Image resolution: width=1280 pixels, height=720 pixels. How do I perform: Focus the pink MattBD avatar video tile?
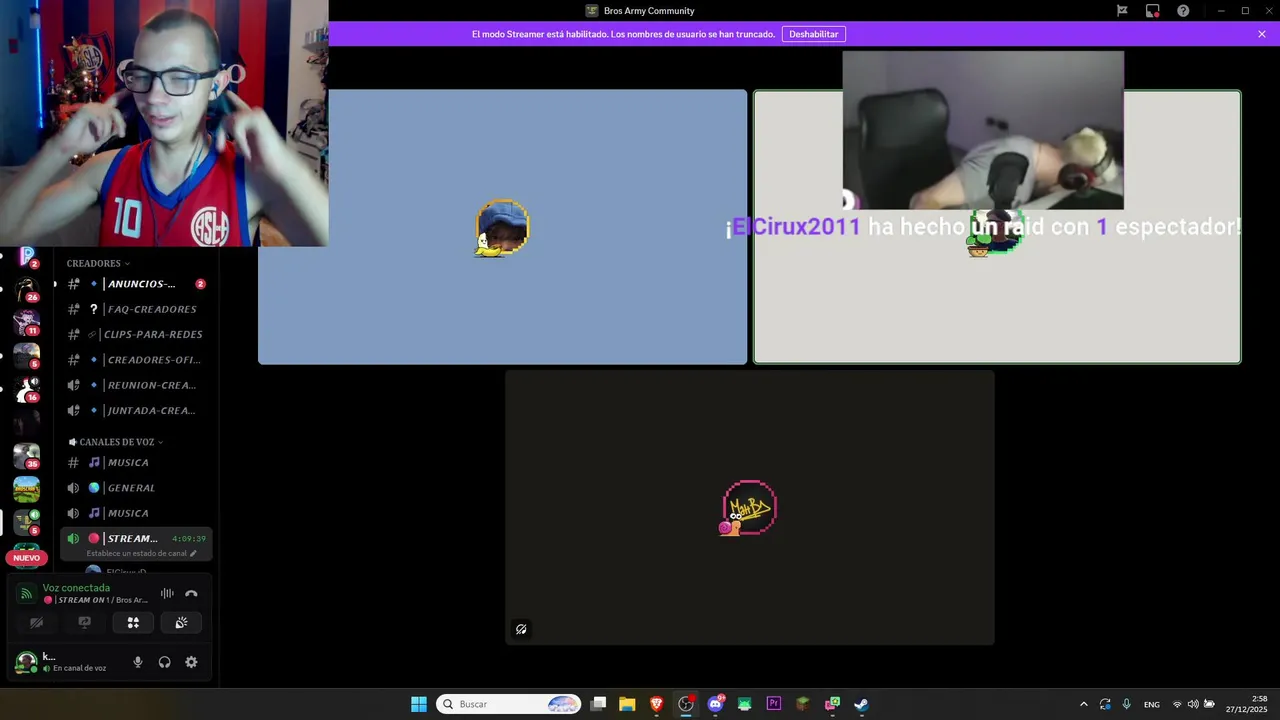(749, 508)
